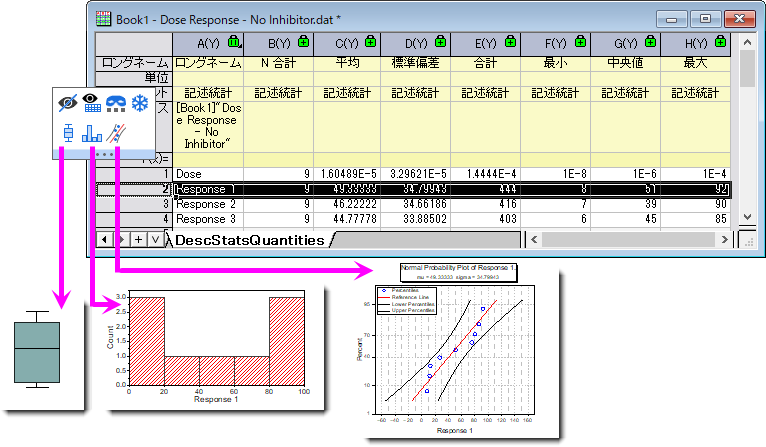Select the DescStatsQuantities sheet tab
The width and height of the screenshot is (766, 447).
pos(250,240)
